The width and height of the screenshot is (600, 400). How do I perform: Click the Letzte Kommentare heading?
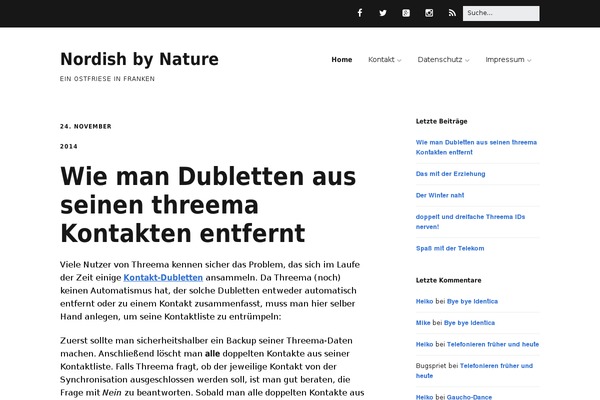point(448,280)
